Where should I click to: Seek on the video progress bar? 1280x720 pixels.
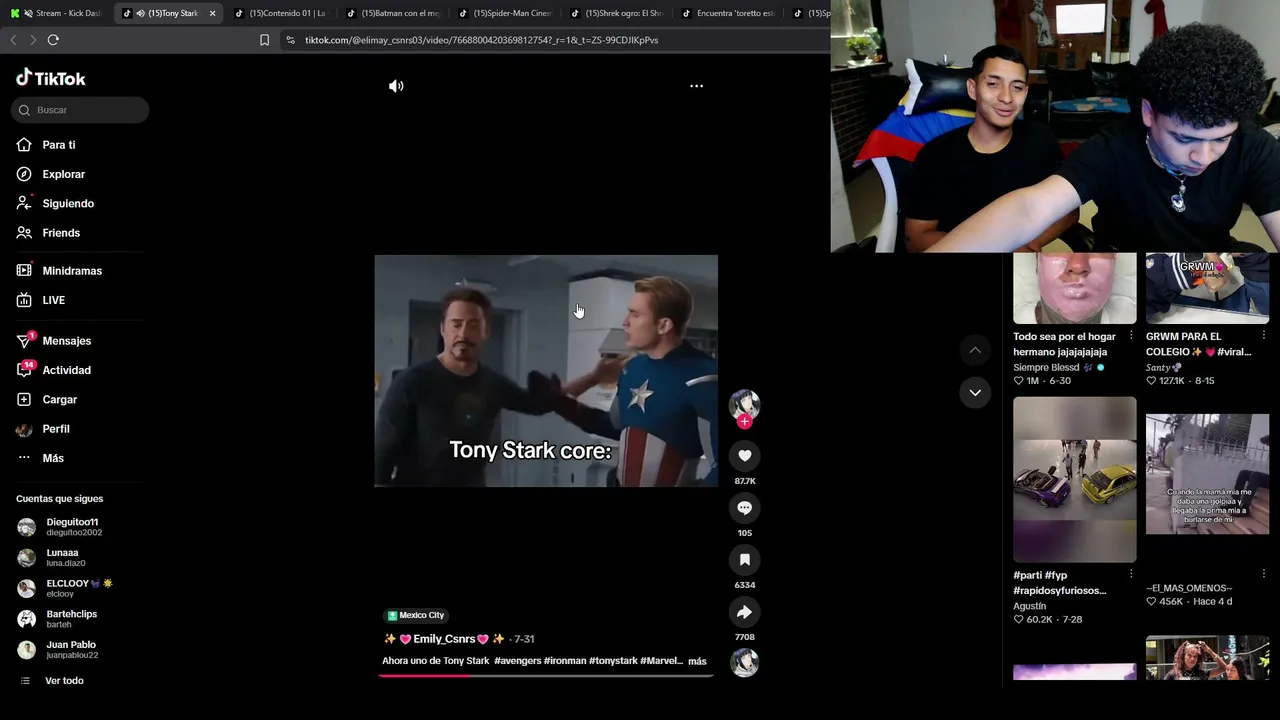pyautogui.click(x=546, y=675)
